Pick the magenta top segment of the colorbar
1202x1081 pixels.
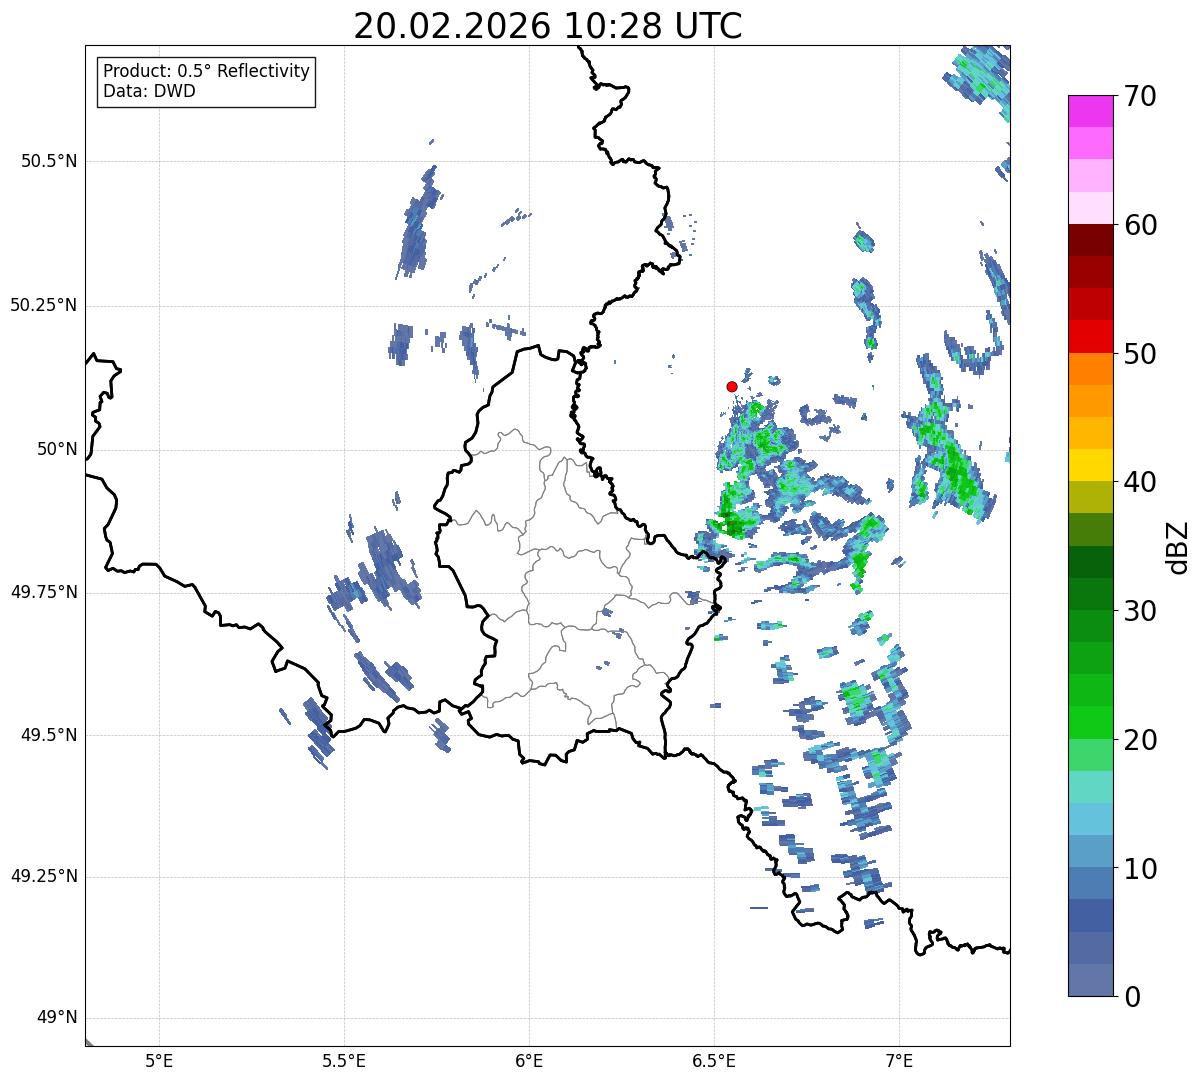[1092, 111]
